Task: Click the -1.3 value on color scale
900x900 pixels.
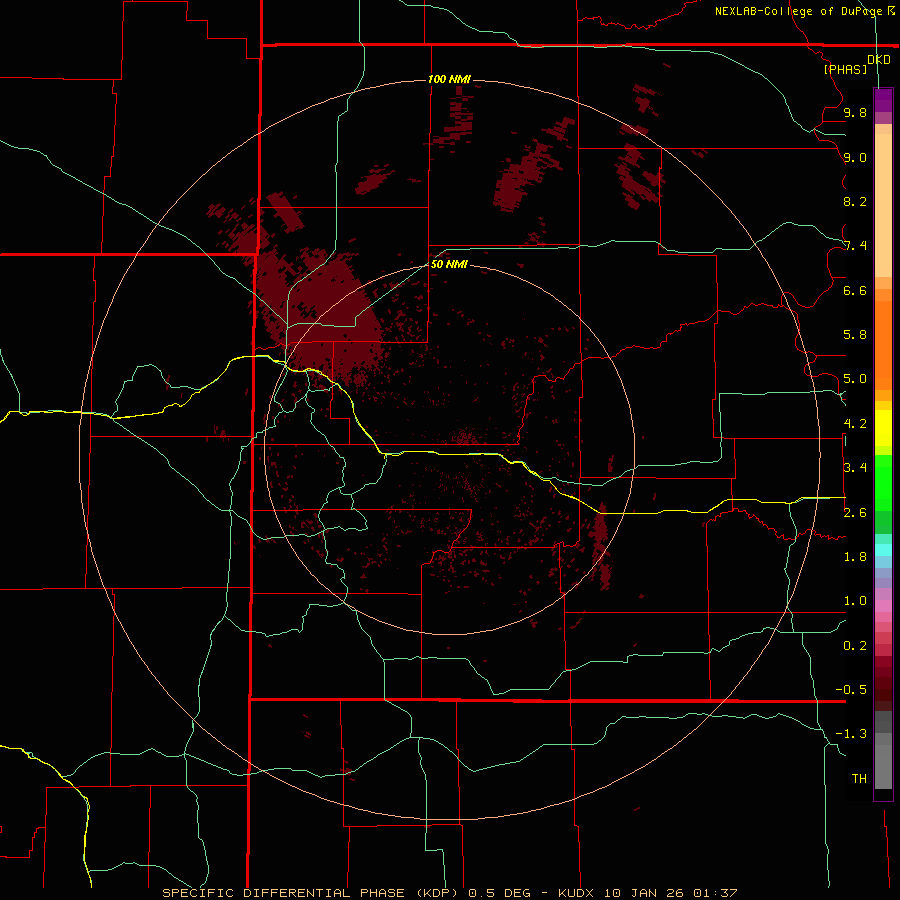Action: coord(851,734)
